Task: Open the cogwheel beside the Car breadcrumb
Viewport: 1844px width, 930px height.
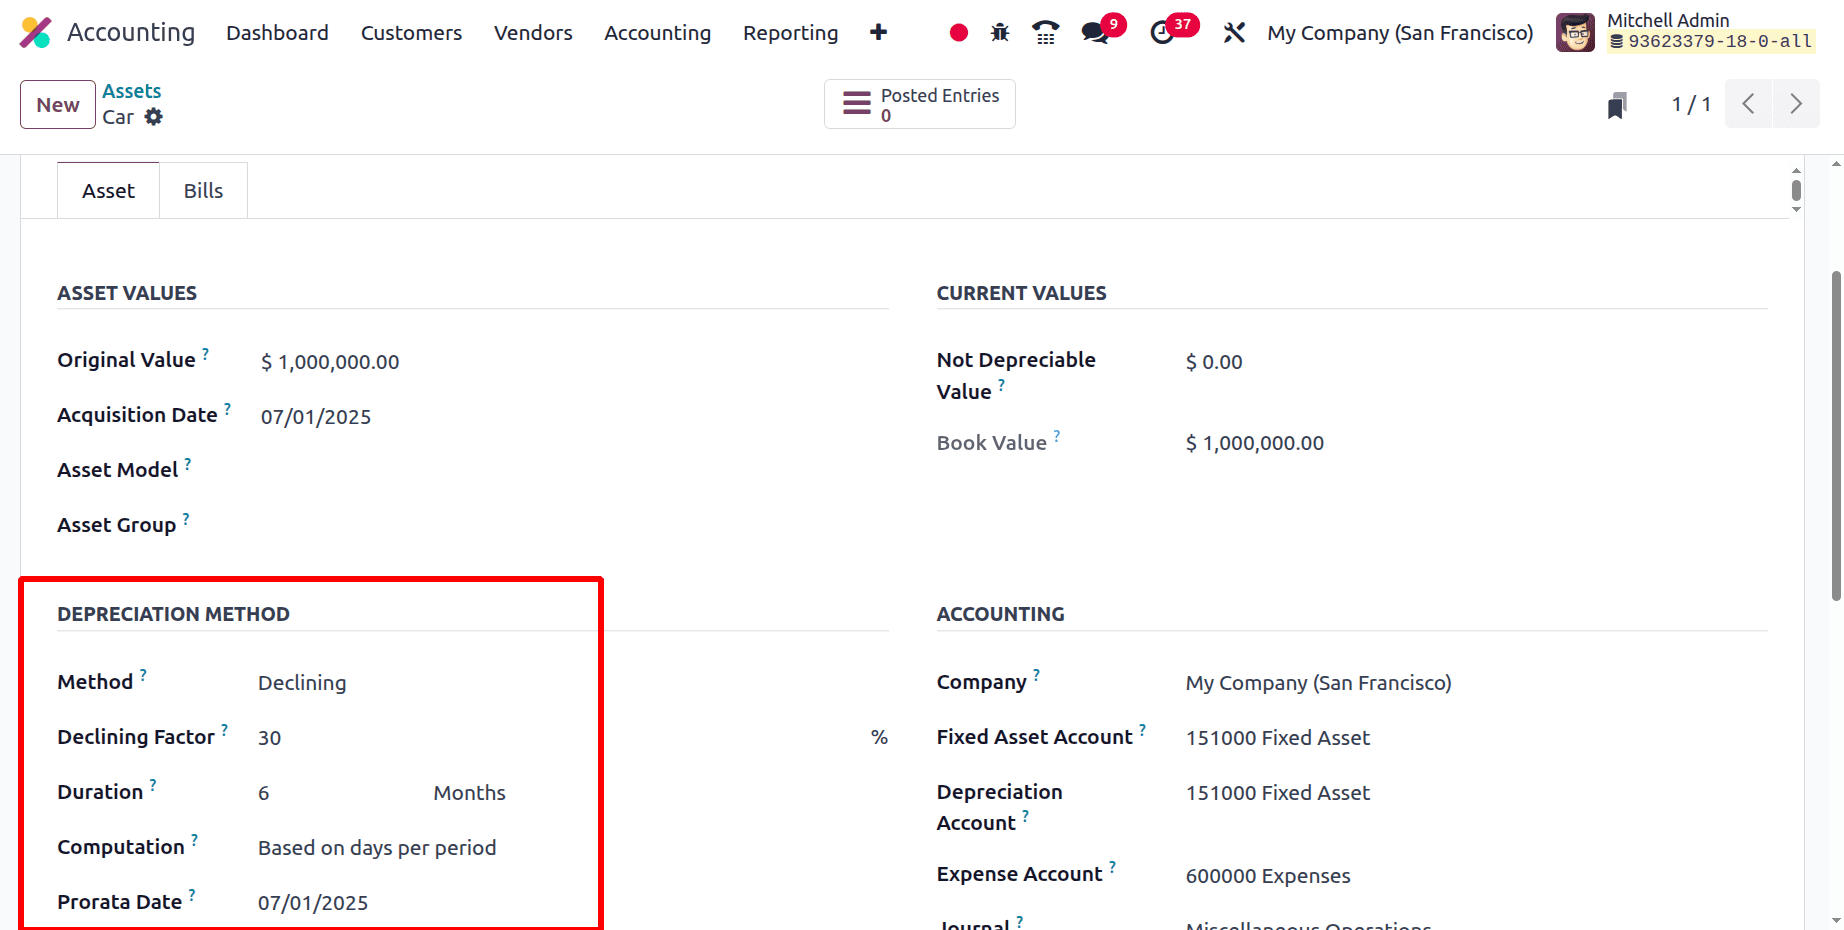Action: (x=154, y=117)
